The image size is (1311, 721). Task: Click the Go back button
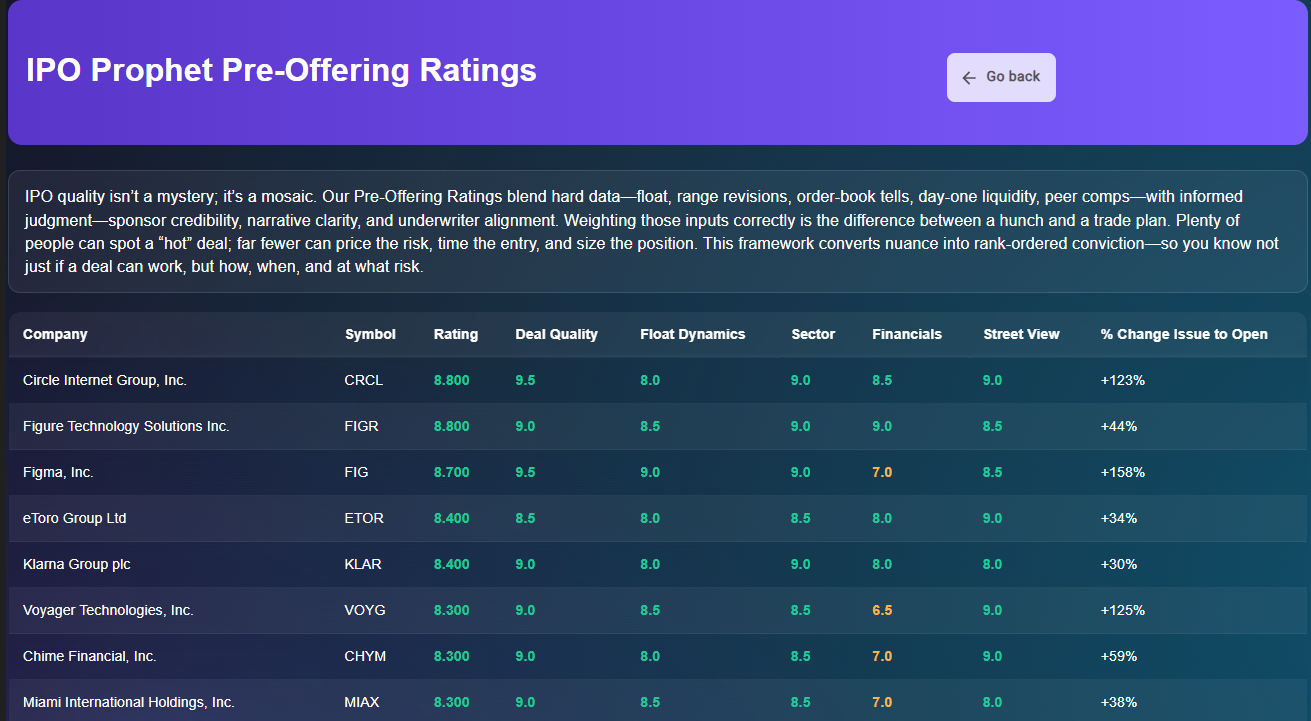click(x=1001, y=77)
